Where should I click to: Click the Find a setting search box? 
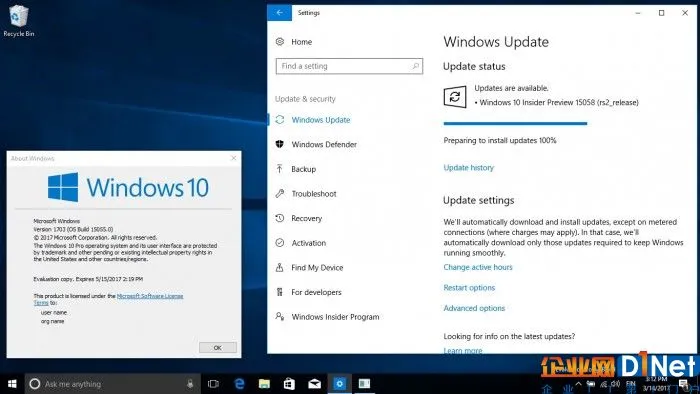pyautogui.click(x=349, y=66)
